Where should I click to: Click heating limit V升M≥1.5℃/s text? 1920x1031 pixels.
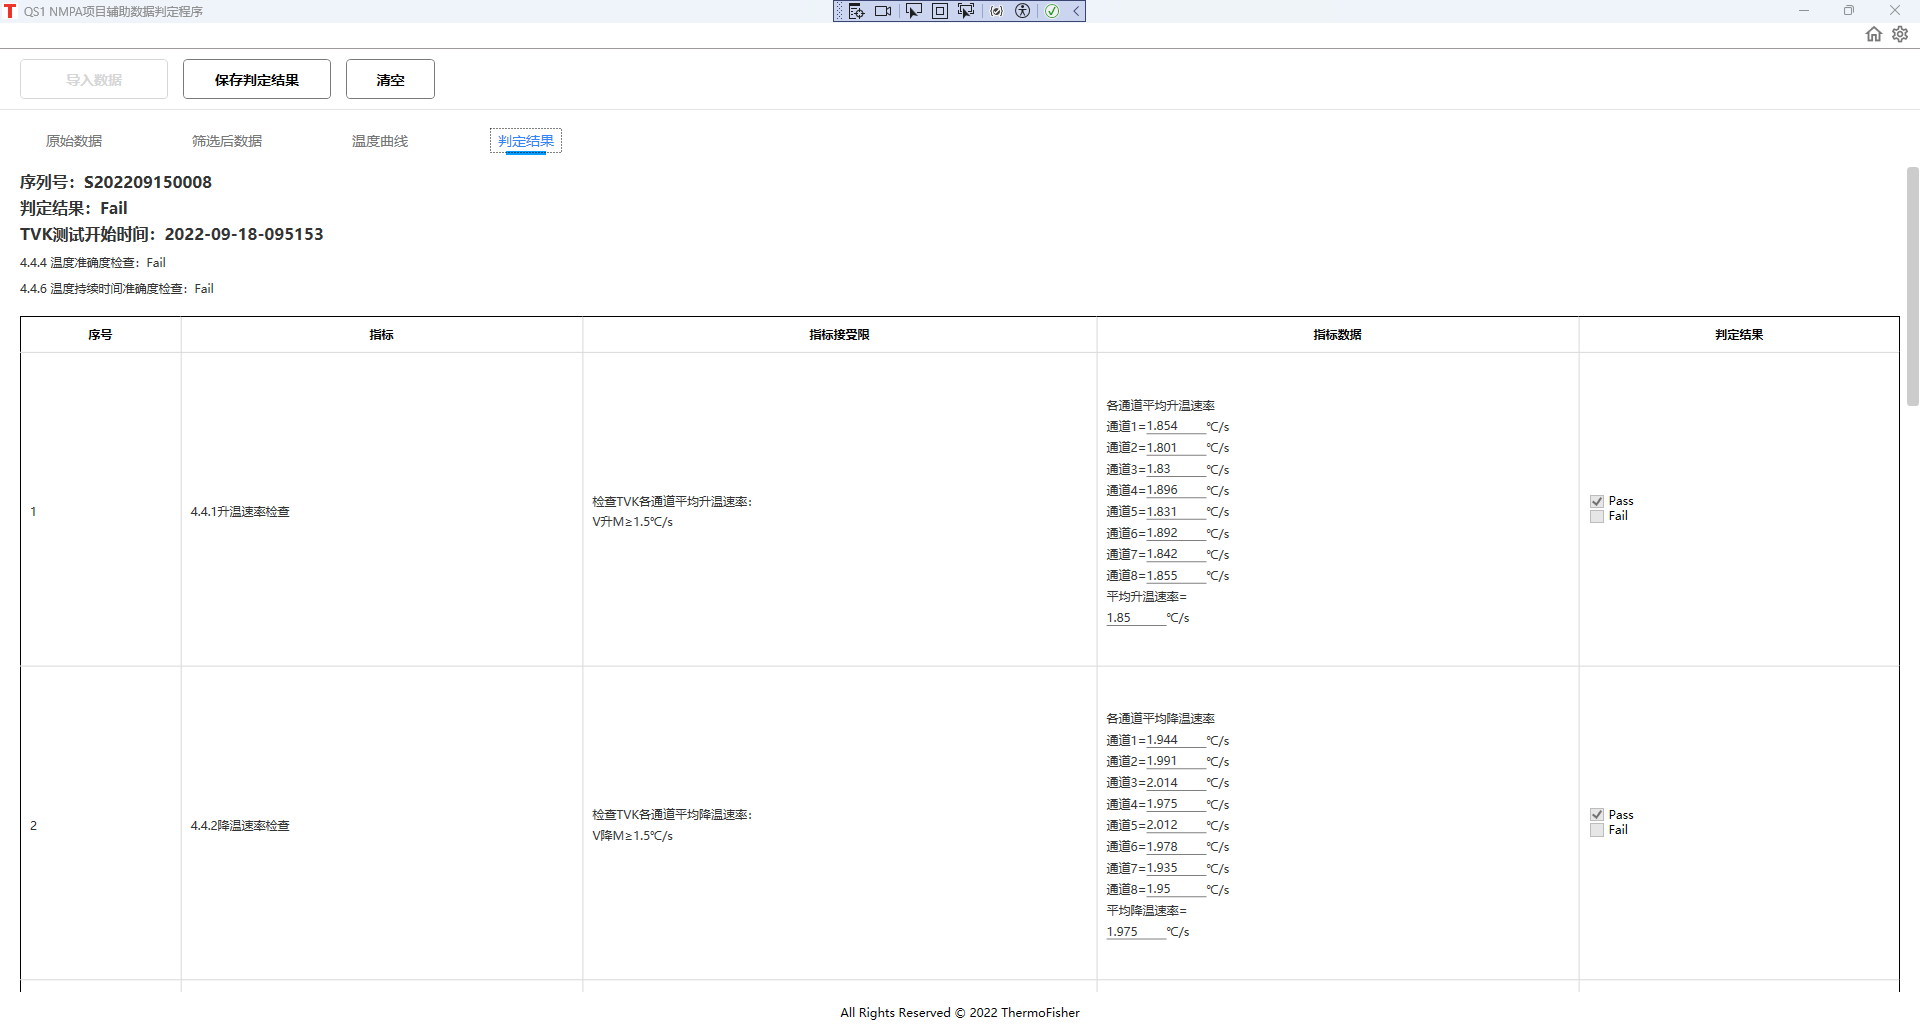point(632,522)
